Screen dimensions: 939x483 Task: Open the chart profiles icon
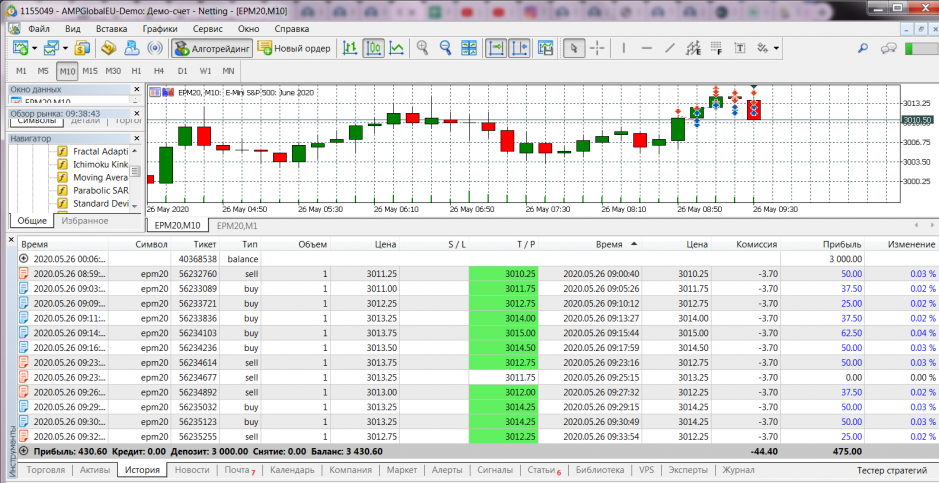(x=52, y=48)
